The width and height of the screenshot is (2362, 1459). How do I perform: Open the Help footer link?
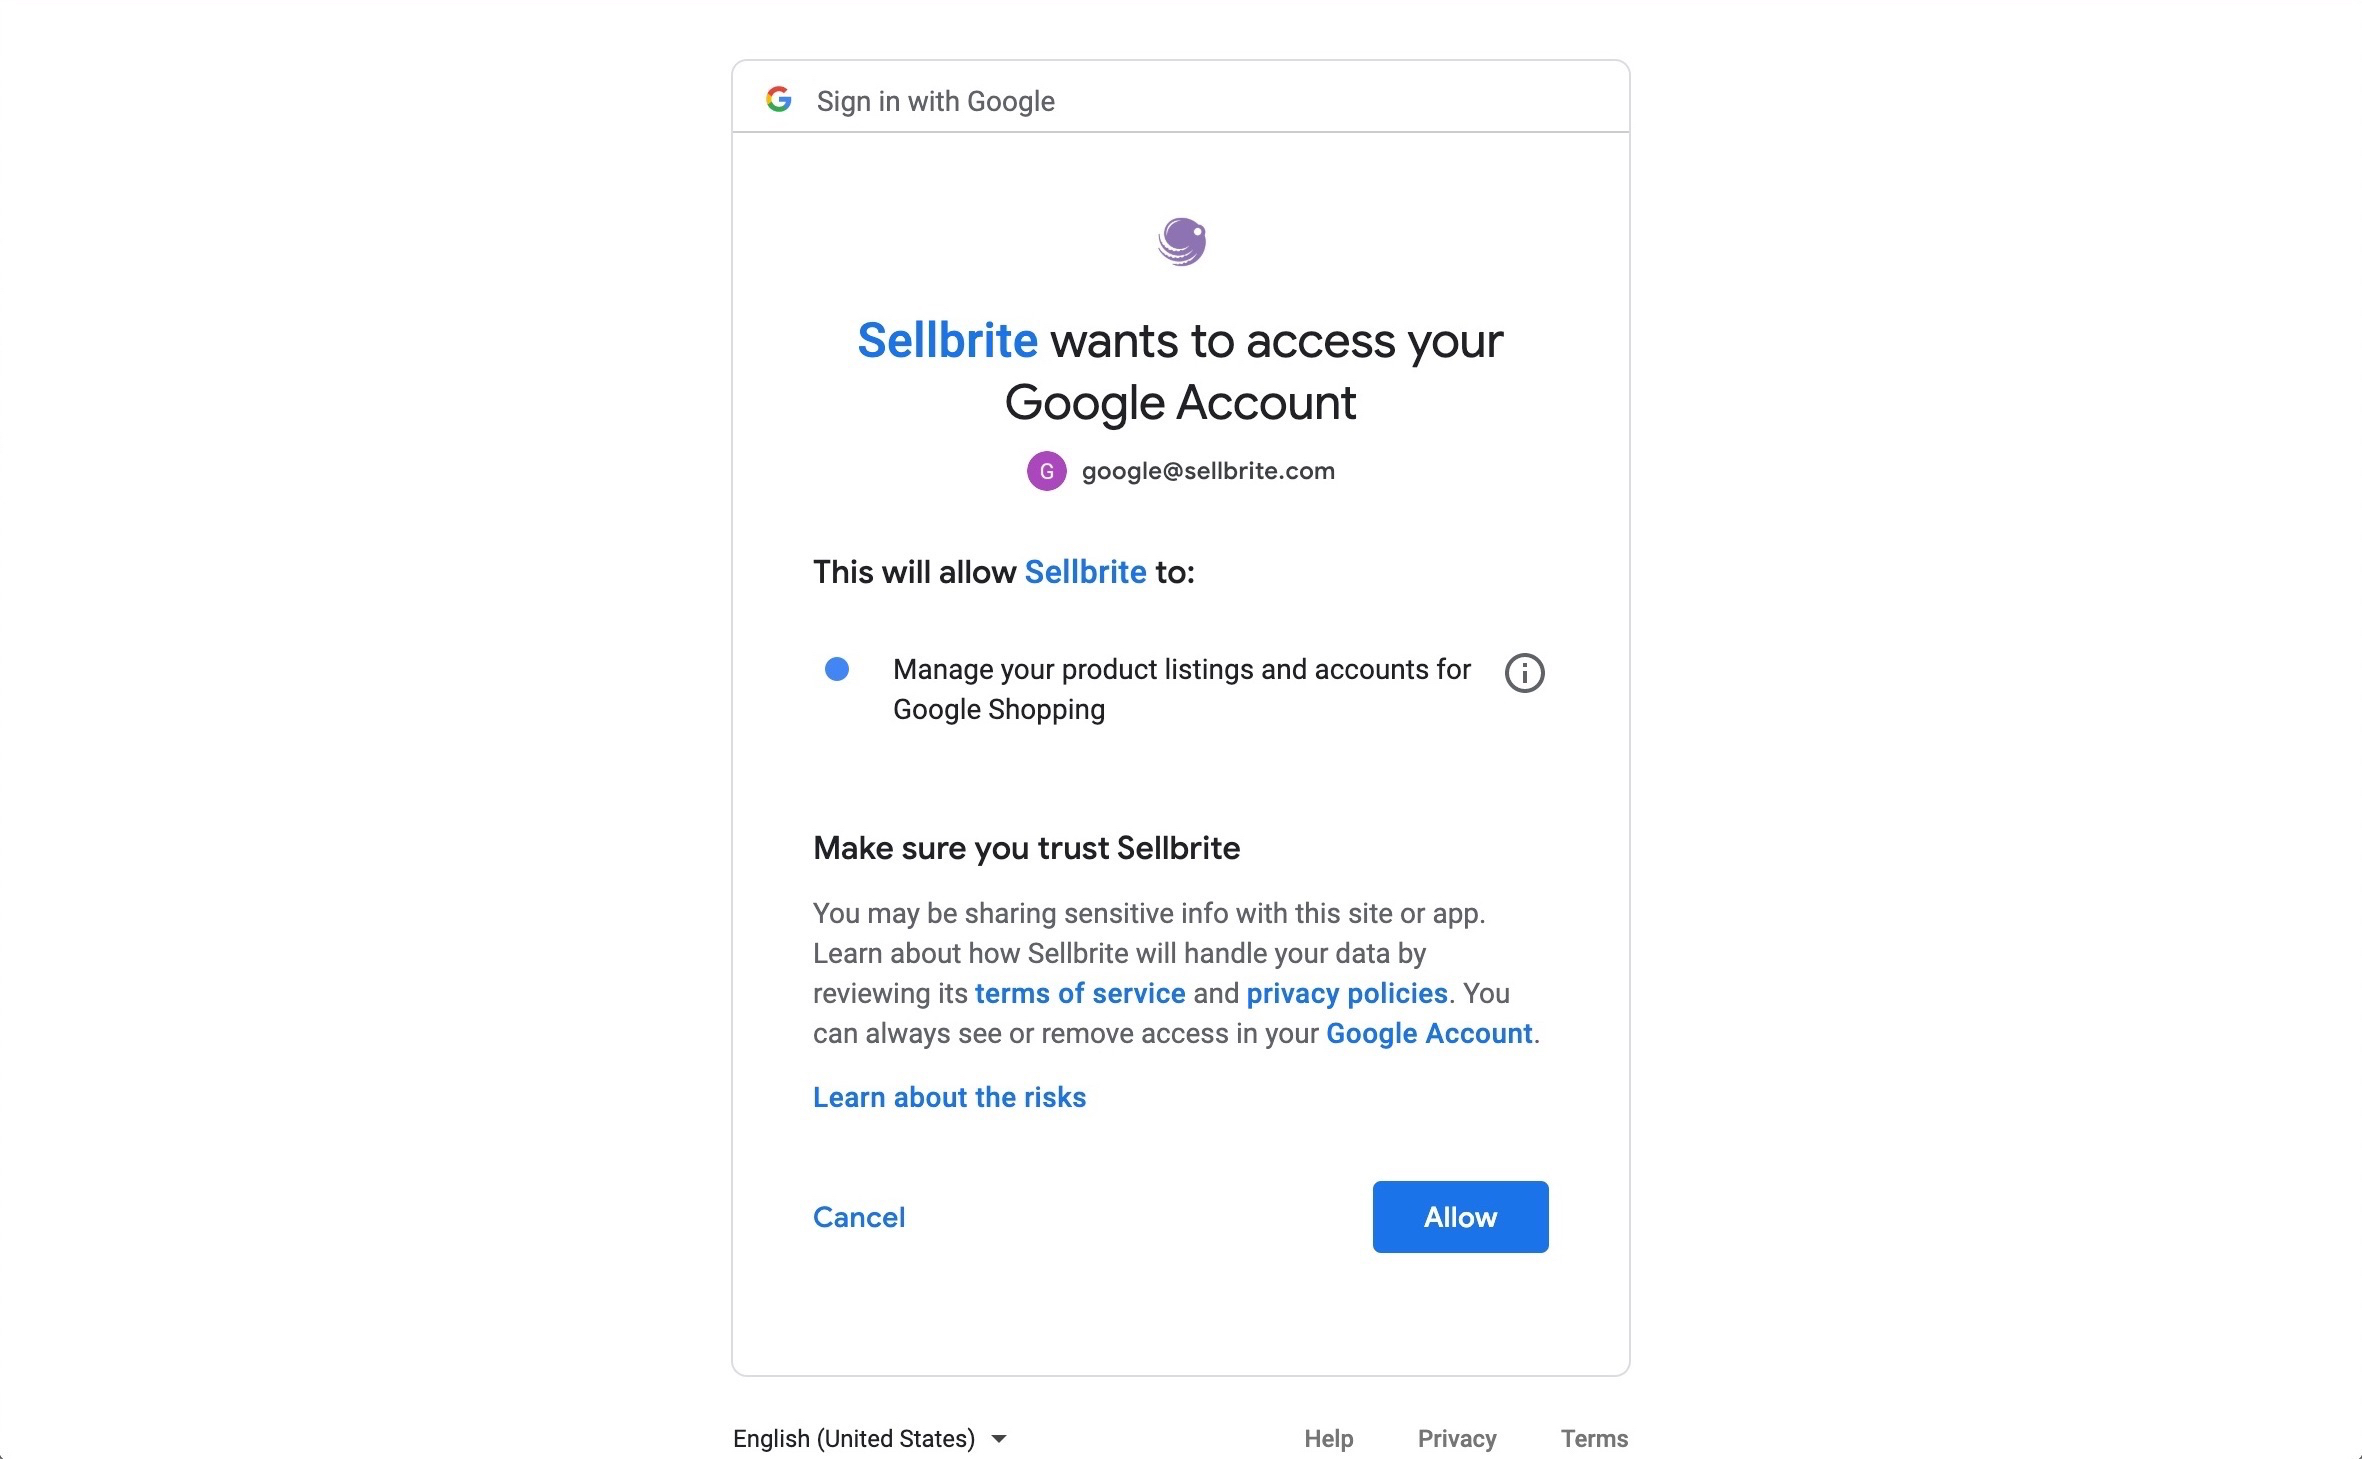1328,1439
